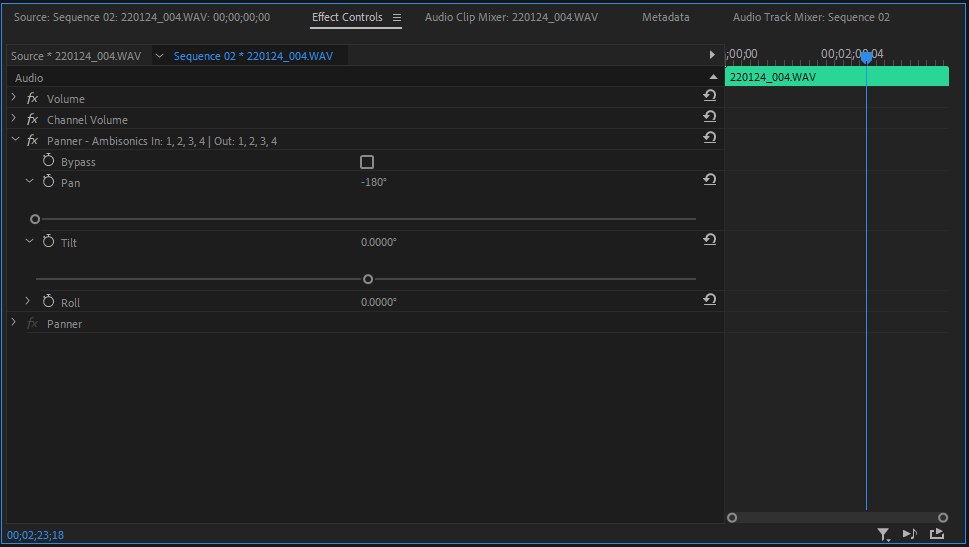Screen dimensions: 969x547
Task: Expand the Channel Volume effect
Action: 14,119
